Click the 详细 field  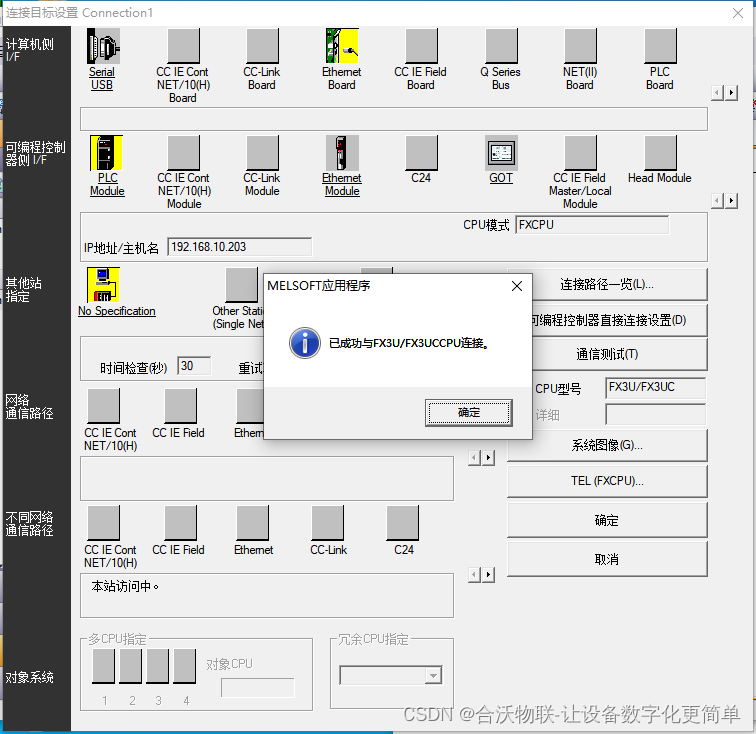(x=656, y=414)
